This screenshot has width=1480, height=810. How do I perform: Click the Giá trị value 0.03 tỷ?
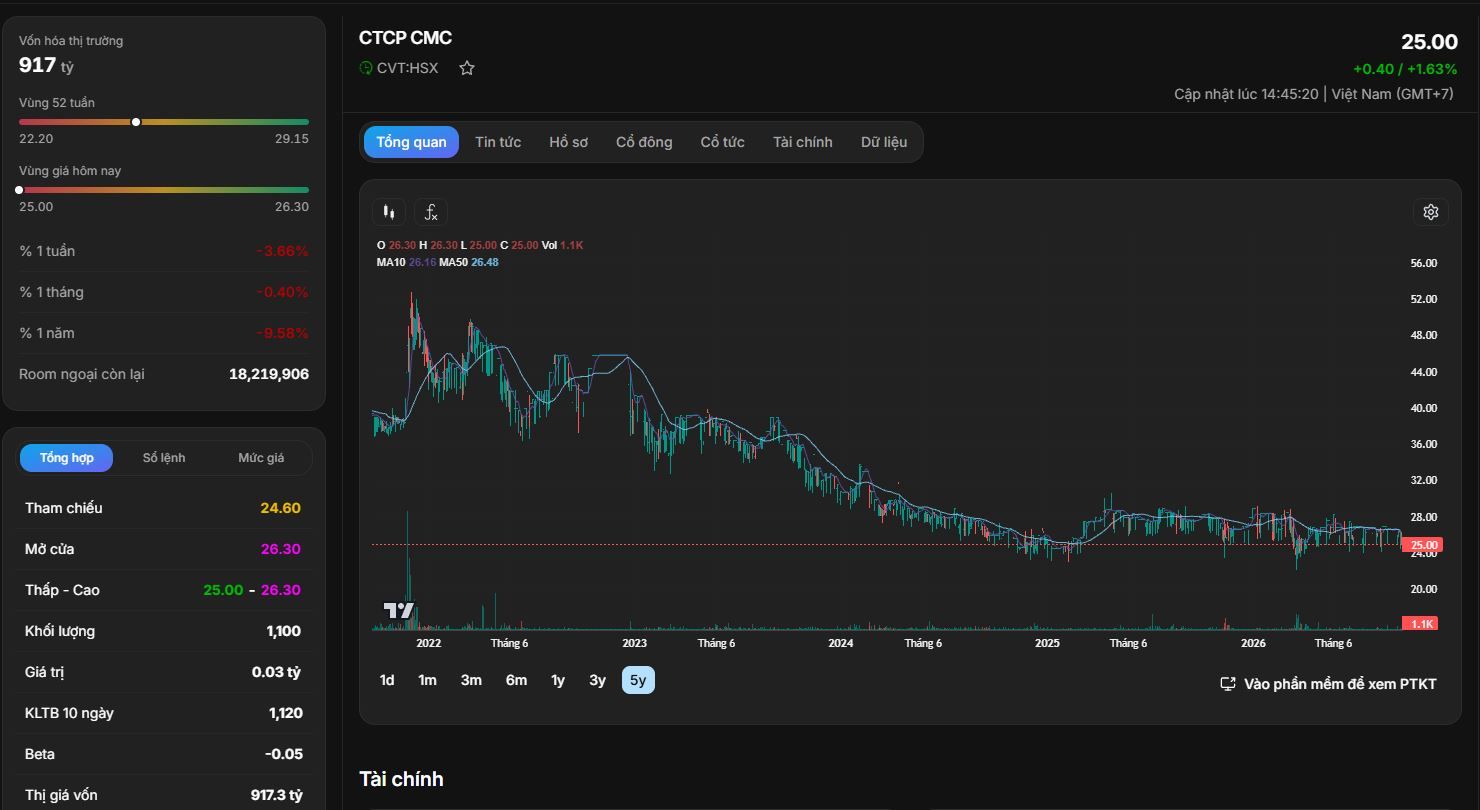point(276,672)
